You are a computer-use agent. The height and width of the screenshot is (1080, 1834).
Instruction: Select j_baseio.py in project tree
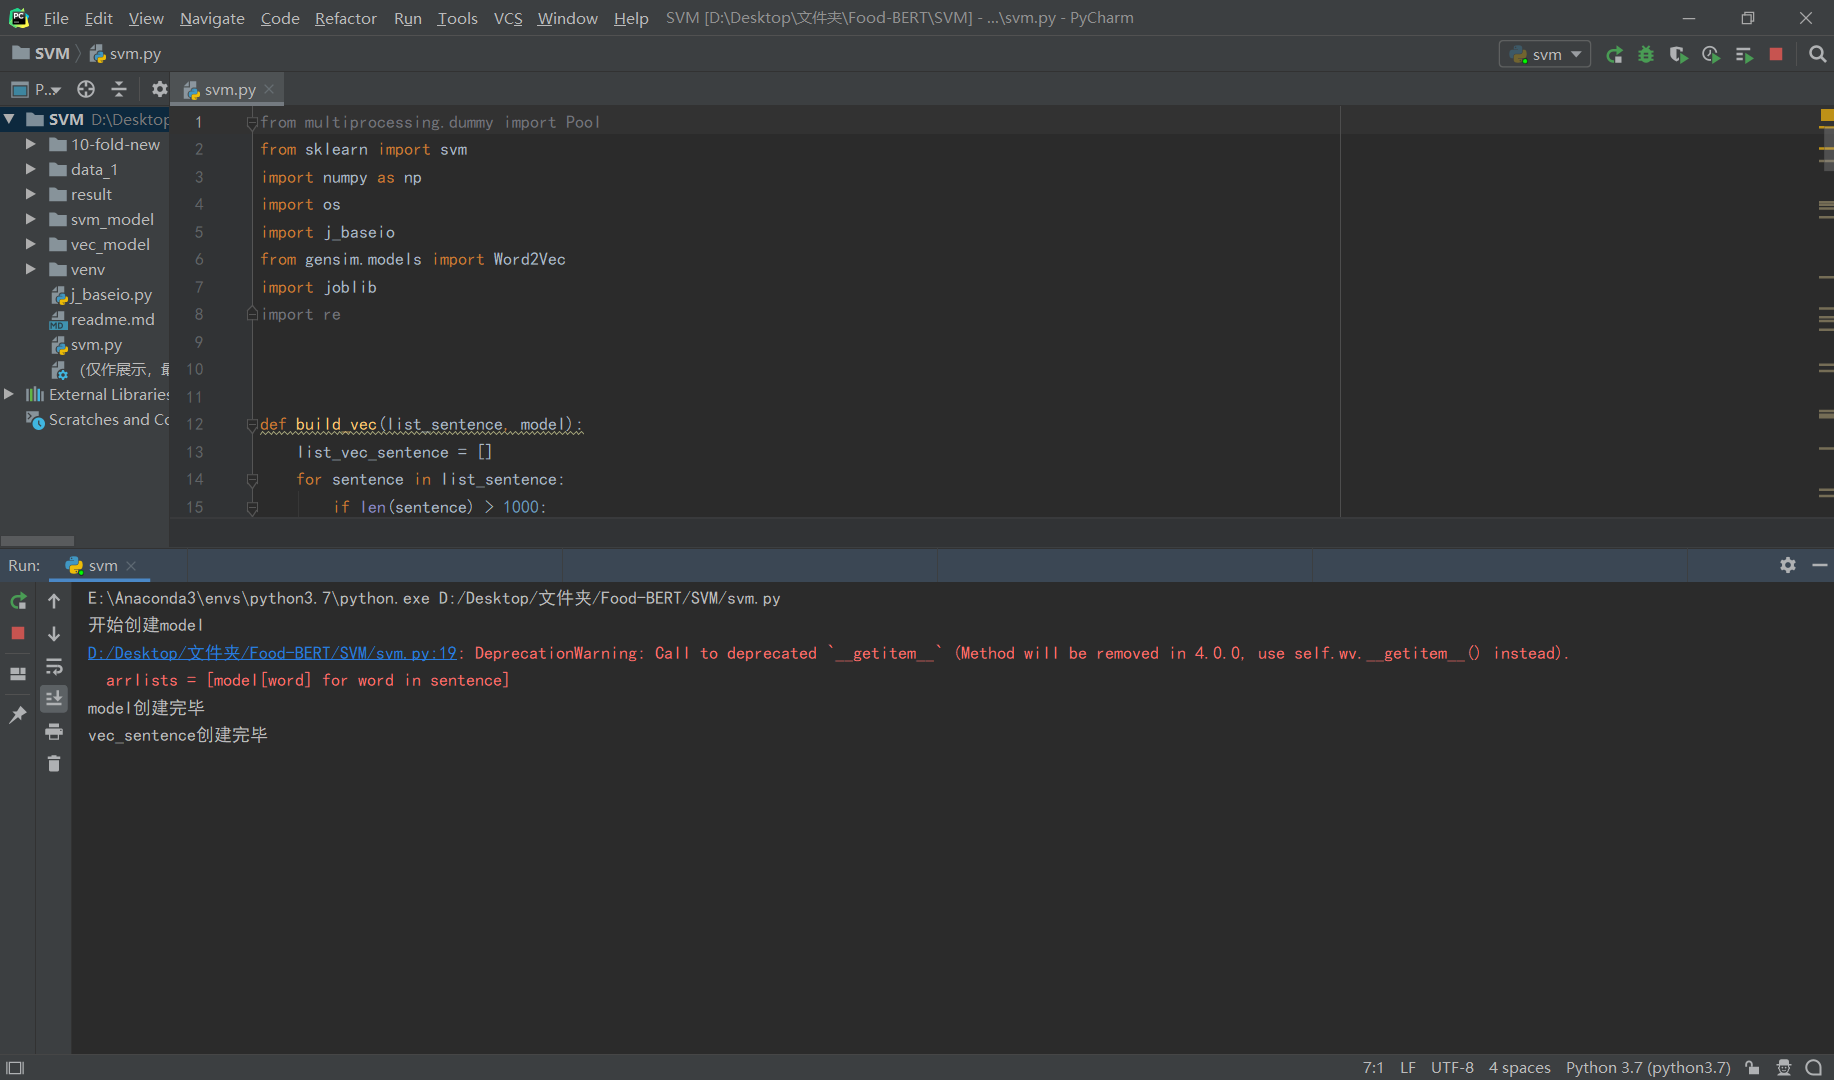(x=102, y=294)
